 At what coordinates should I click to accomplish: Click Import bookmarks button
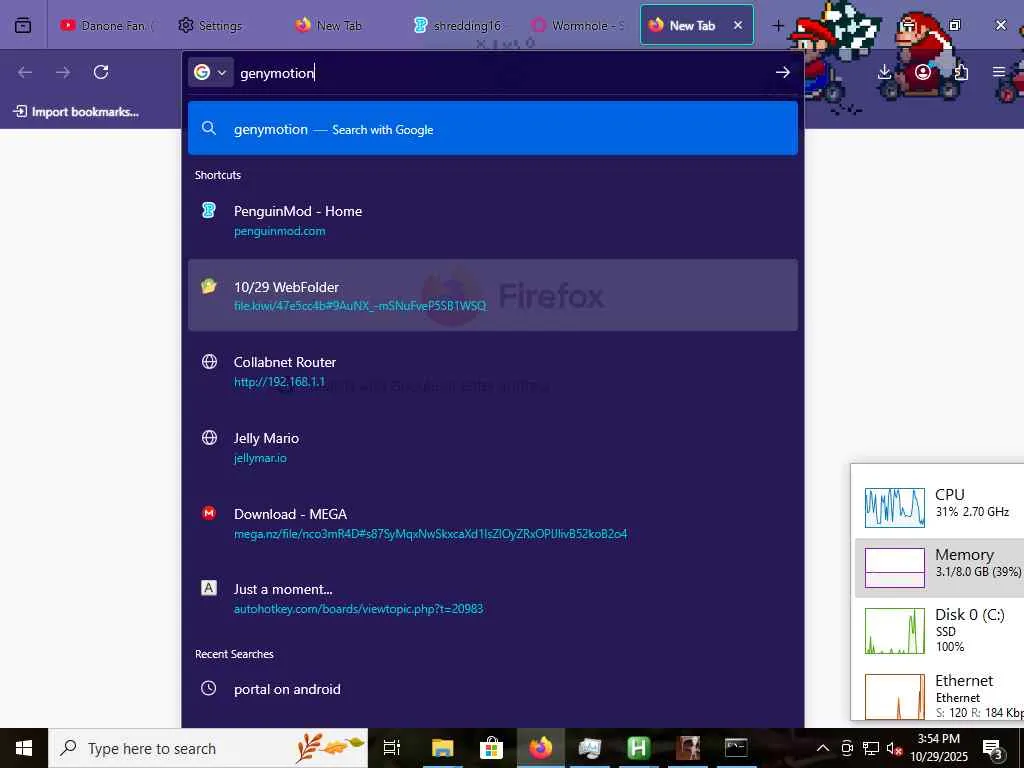[76, 112]
